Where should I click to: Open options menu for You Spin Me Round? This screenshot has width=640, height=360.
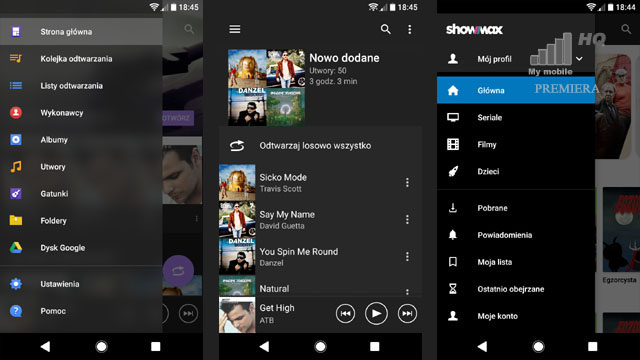click(x=407, y=256)
